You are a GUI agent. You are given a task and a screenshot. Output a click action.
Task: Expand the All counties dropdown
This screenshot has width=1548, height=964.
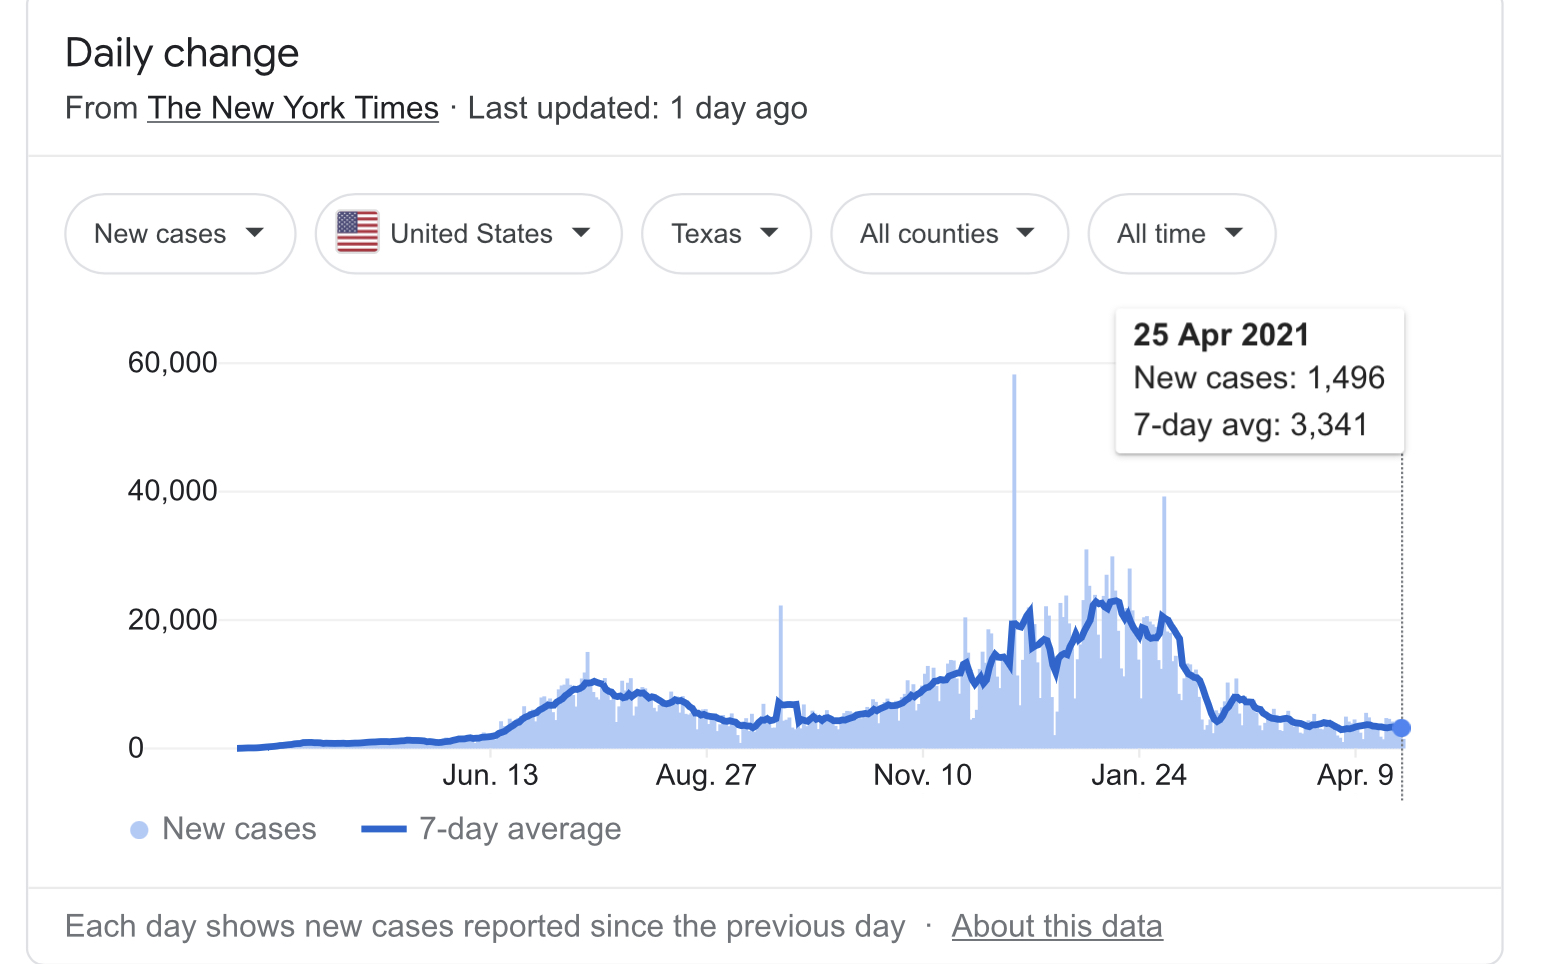[x=948, y=234]
